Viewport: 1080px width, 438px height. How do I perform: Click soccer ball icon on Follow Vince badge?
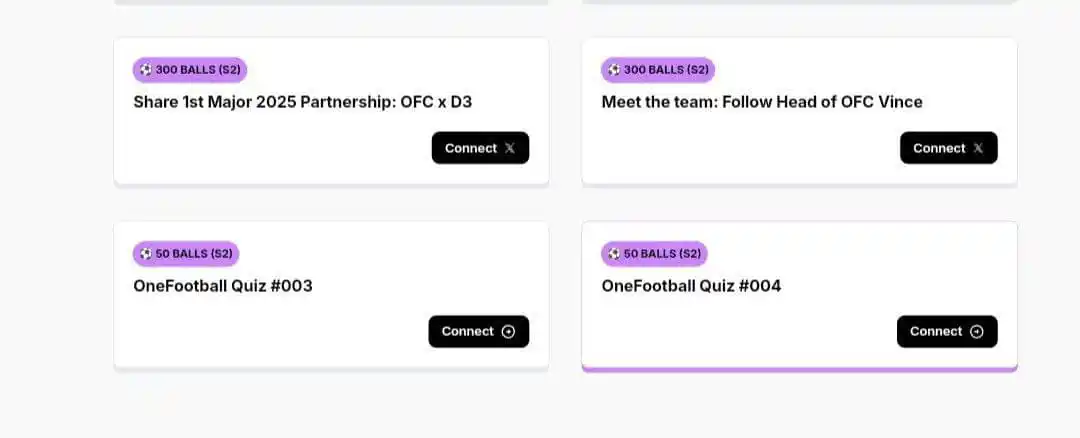[x=614, y=70]
